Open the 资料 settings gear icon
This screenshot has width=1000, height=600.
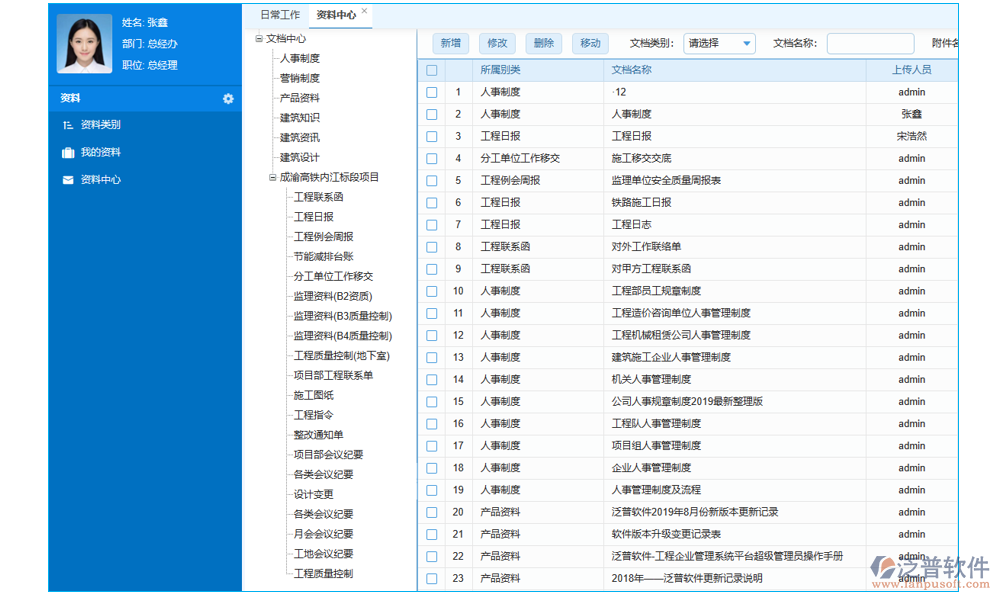point(228,99)
